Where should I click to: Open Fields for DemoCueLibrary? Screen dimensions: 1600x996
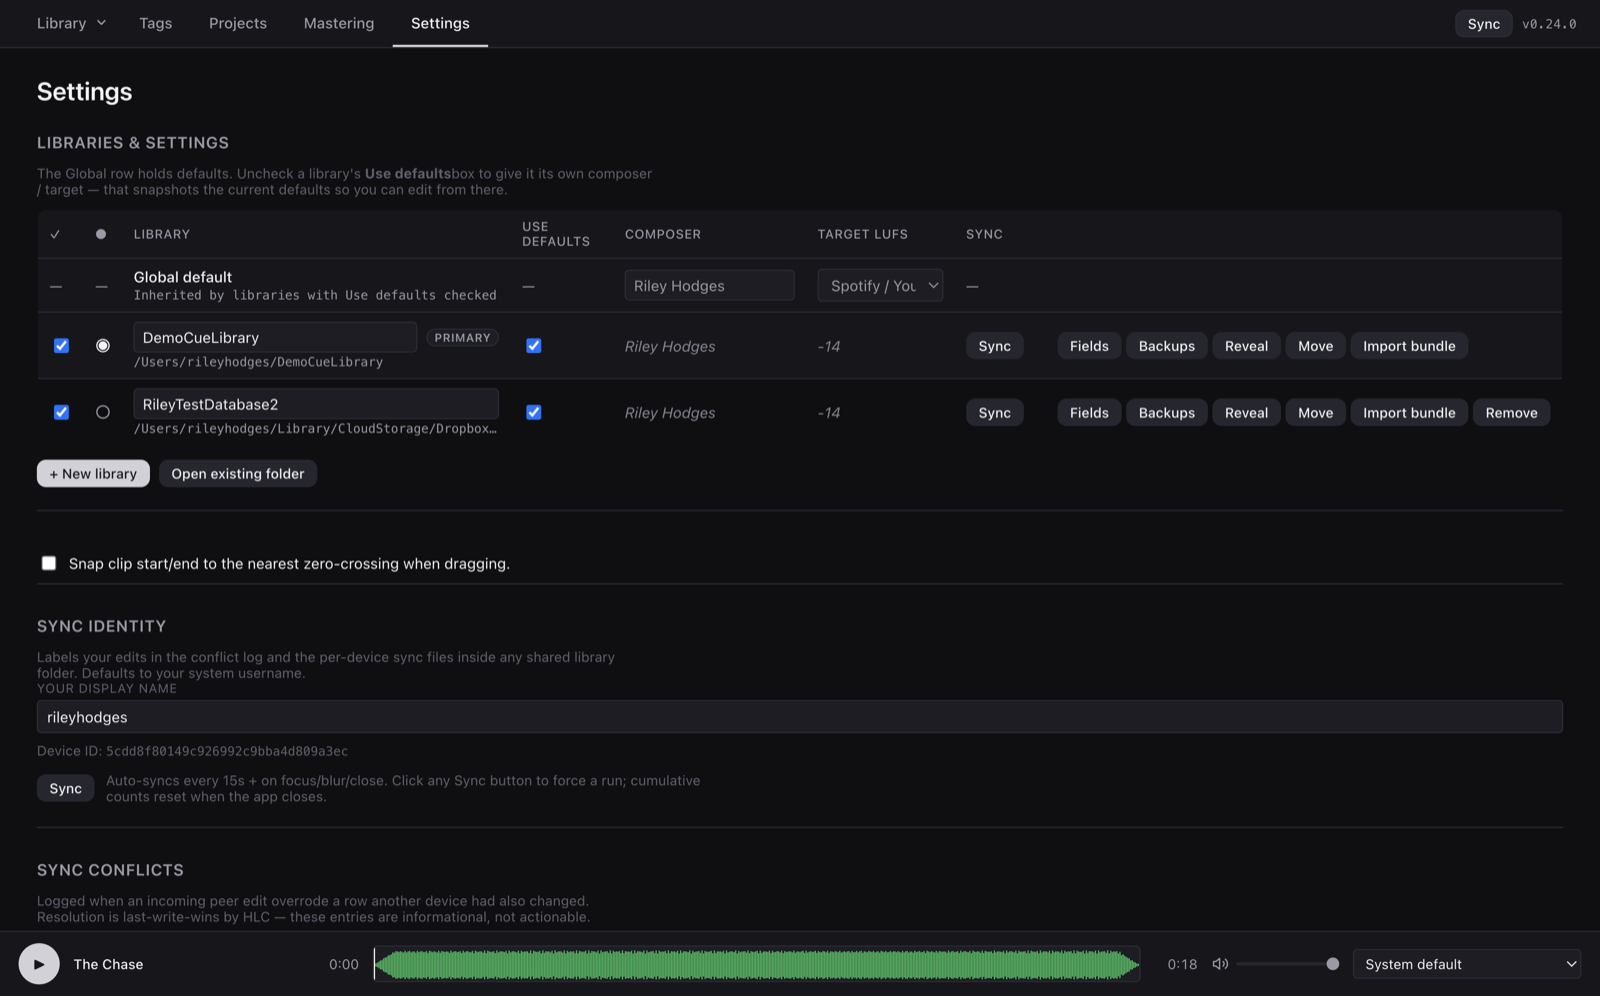tap(1089, 346)
